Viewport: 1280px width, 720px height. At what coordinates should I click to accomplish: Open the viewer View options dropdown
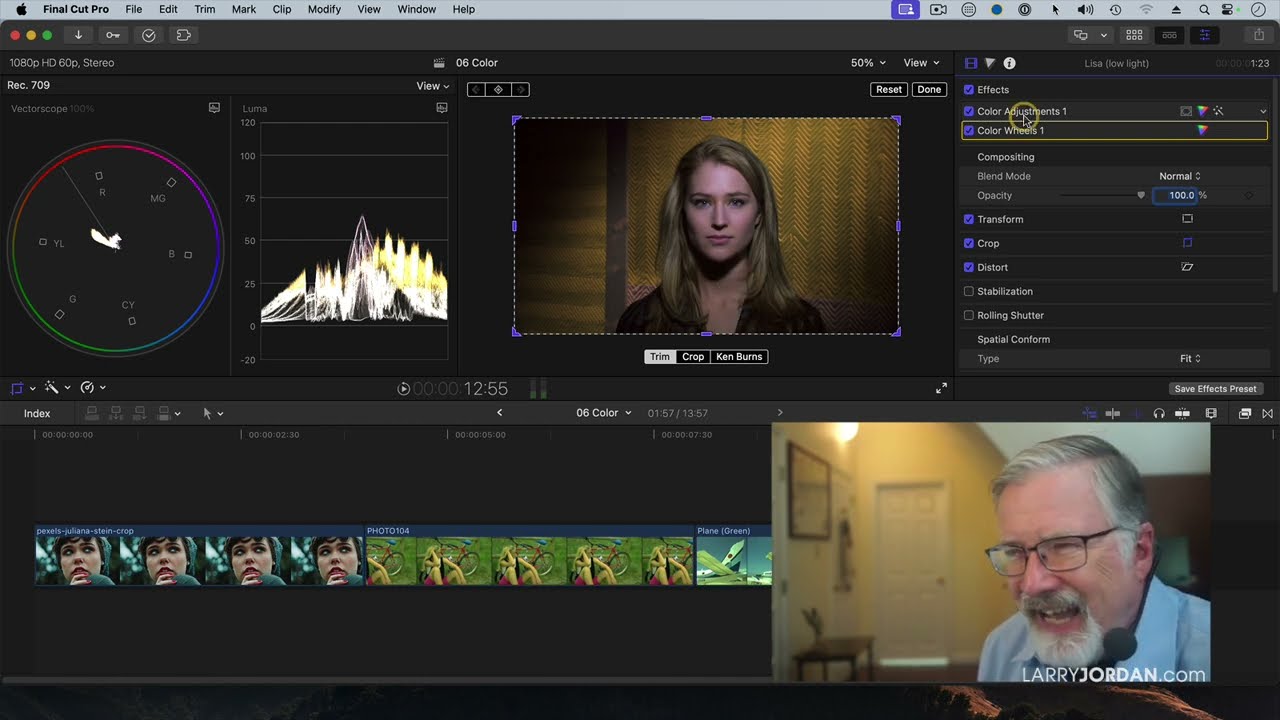(921, 63)
